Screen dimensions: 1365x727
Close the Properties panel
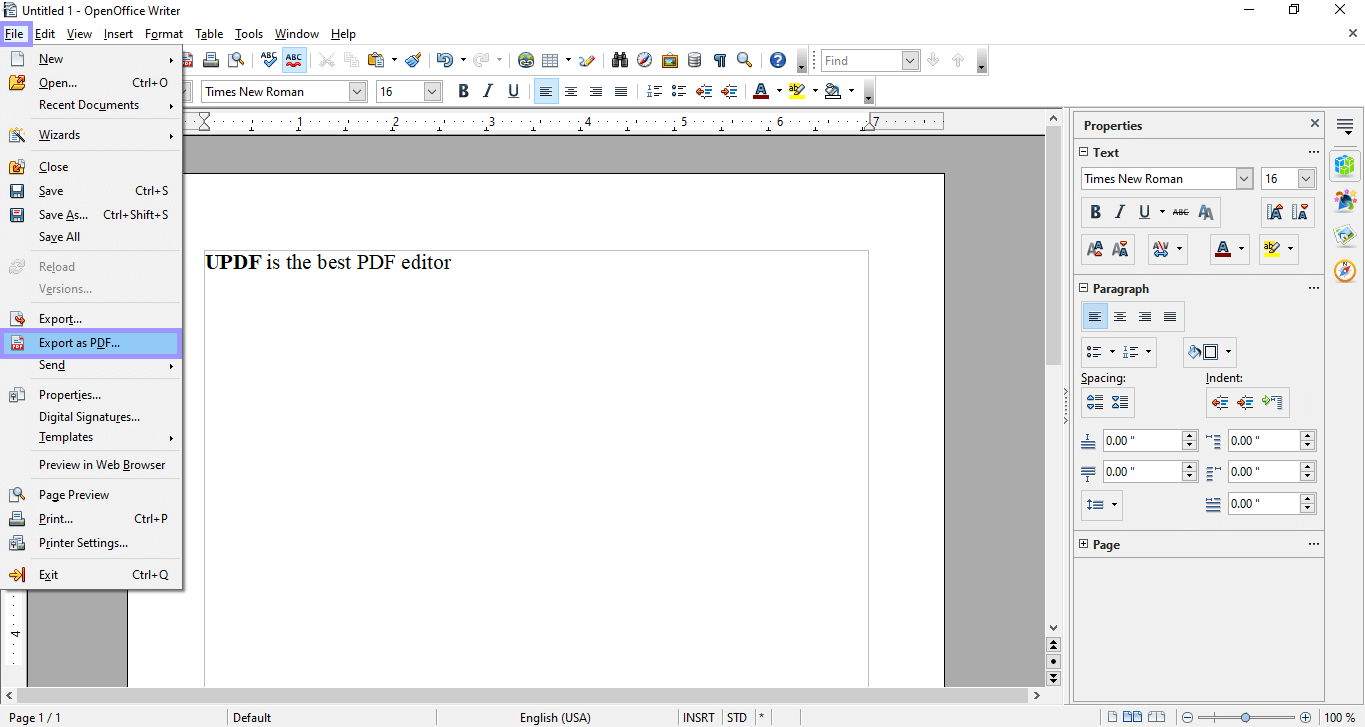tap(1314, 123)
